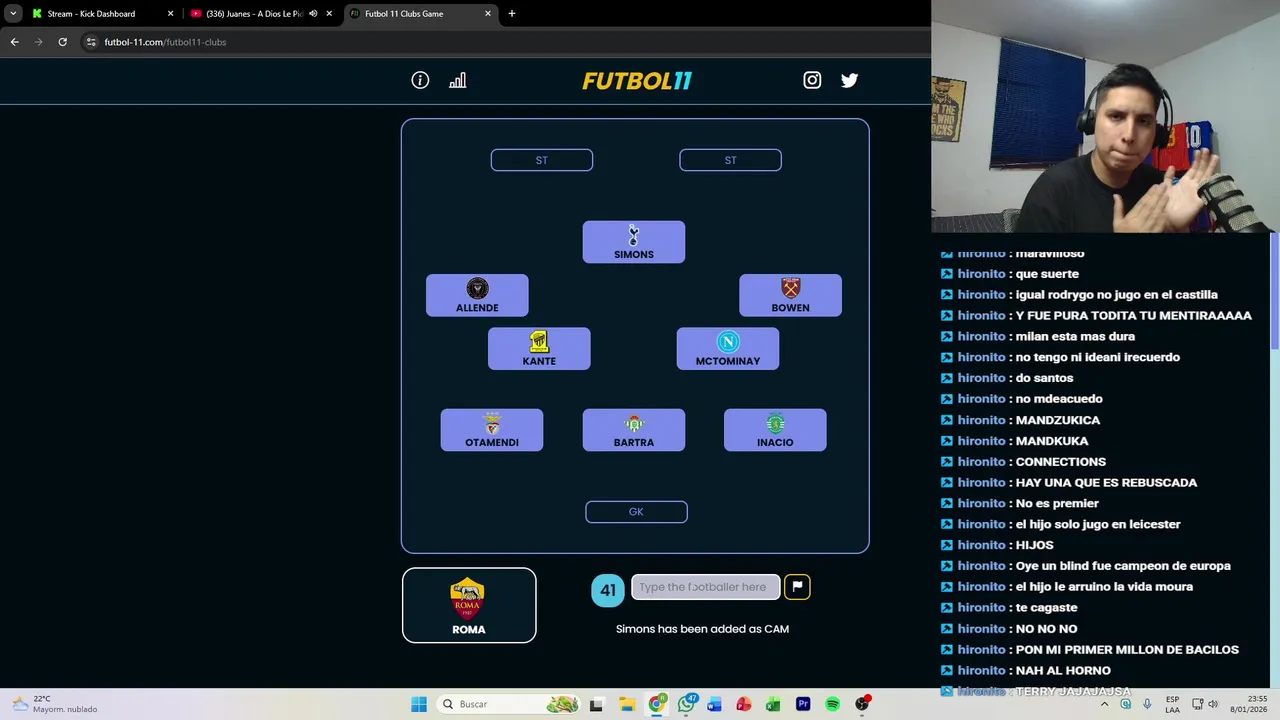Open Task View from the taskbar
This screenshot has width=1280, height=720.
tap(597, 704)
